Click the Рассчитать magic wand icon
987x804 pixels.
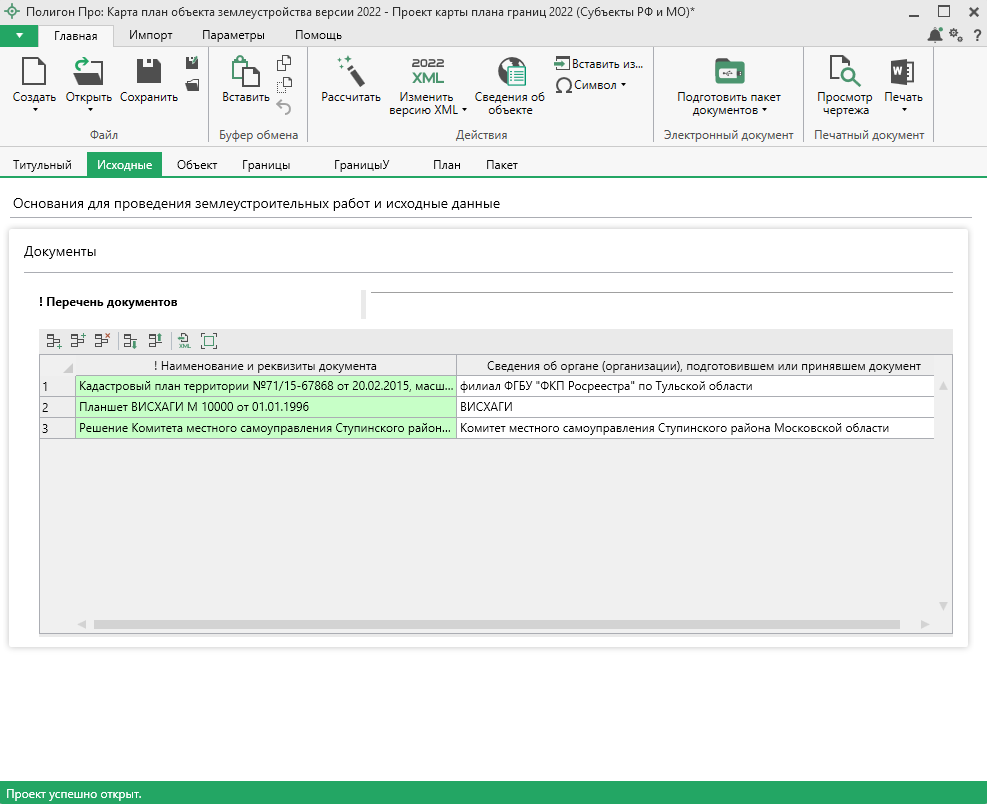(x=350, y=71)
